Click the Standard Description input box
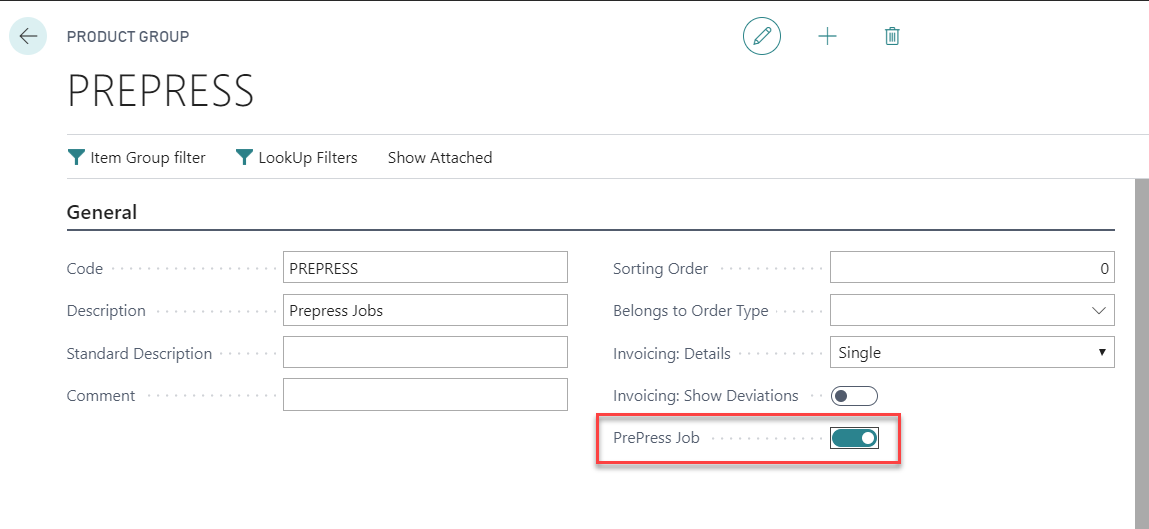This screenshot has width=1149, height=529. [x=425, y=353]
